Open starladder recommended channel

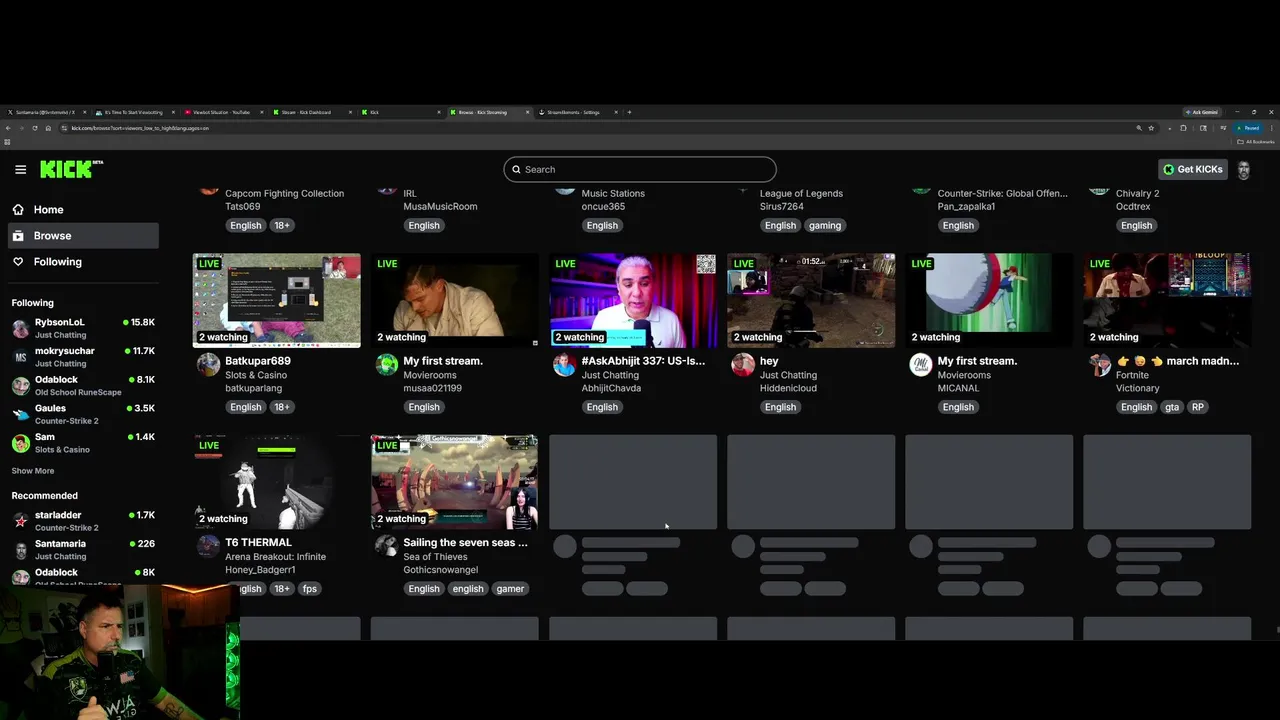[x=83, y=521]
